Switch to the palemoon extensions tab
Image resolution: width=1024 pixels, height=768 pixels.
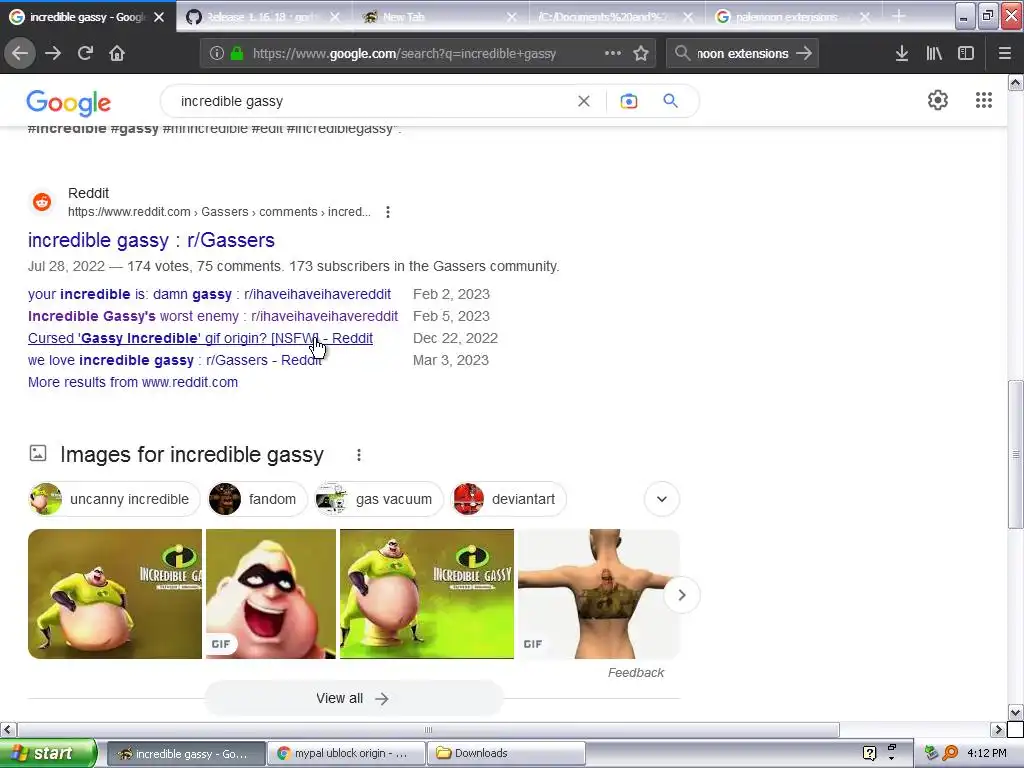[792, 18]
